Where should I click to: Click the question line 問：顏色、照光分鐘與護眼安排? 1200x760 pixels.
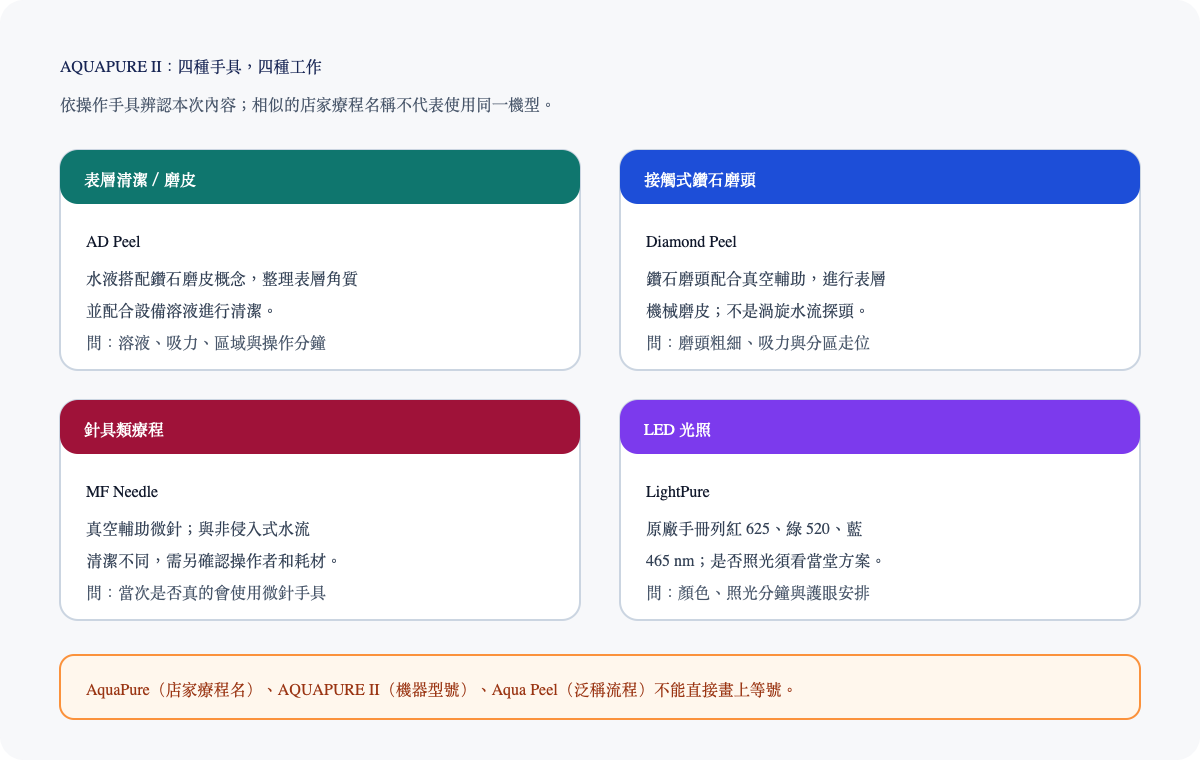point(758,593)
